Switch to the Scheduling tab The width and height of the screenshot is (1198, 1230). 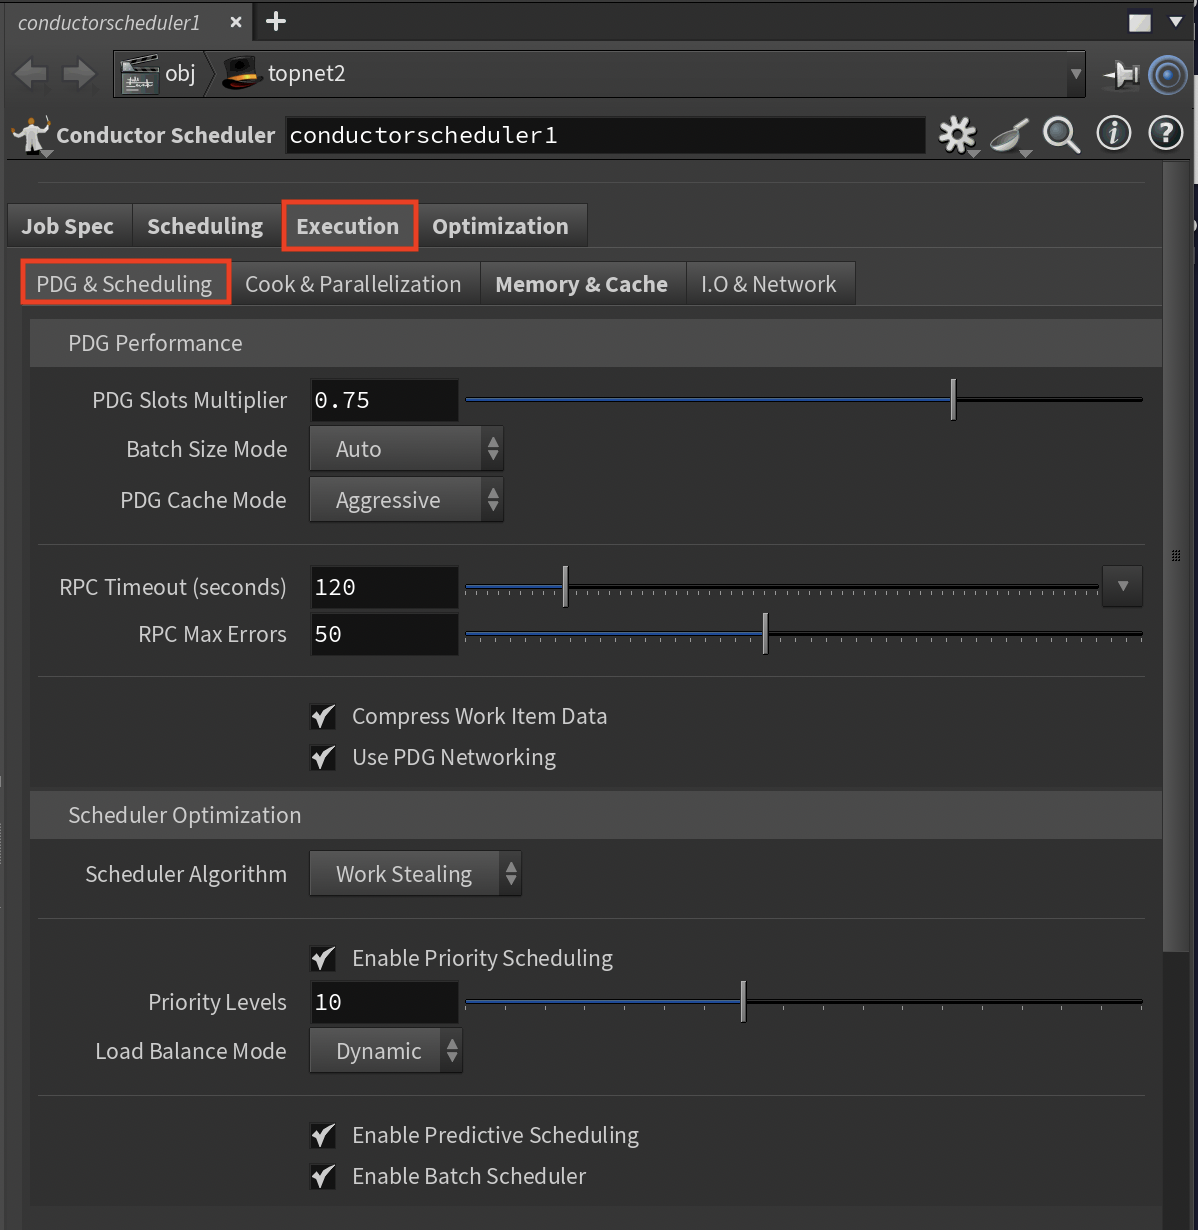(205, 226)
